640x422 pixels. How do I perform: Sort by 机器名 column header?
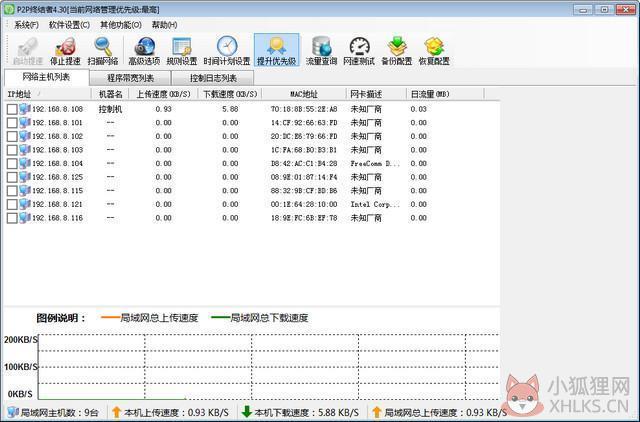coord(110,94)
